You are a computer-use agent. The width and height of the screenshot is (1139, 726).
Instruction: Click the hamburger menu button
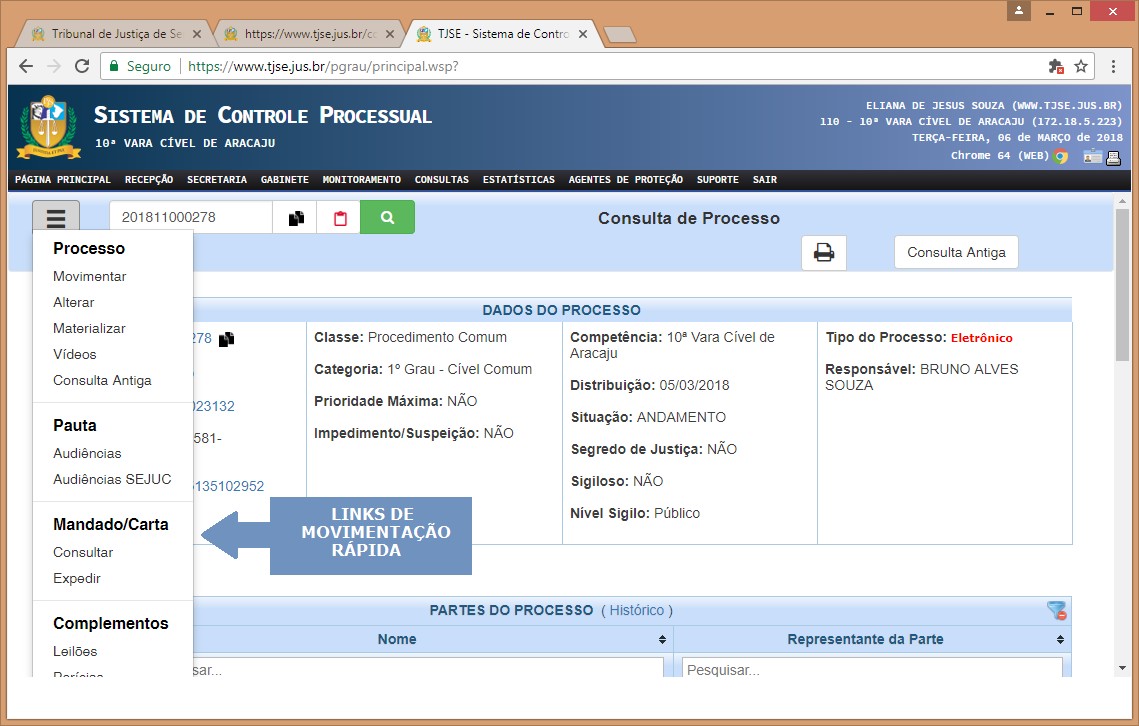click(55, 218)
